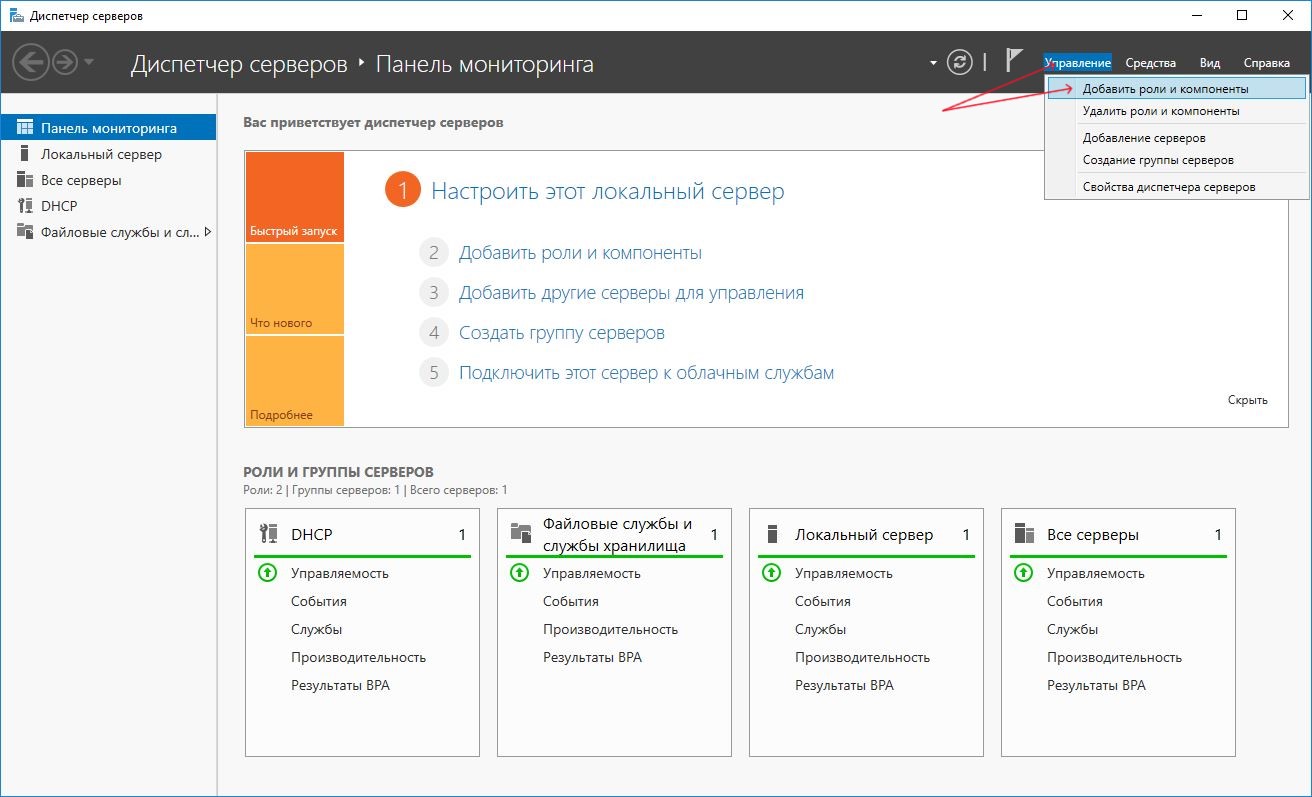Screen dimensions: 1312x797
Task: Click the refresh dashboard icon
Action: coord(959,62)
